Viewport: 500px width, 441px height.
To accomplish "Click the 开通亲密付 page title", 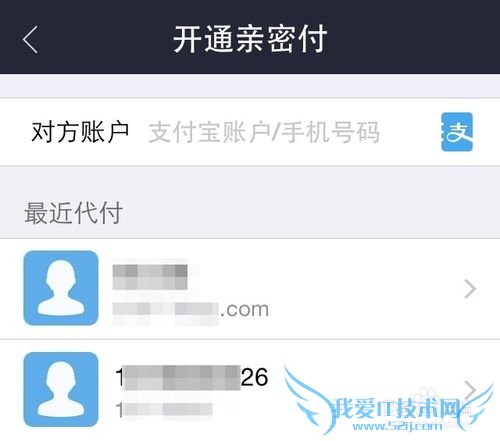I will pyautogui.click(x=250, y=39).
